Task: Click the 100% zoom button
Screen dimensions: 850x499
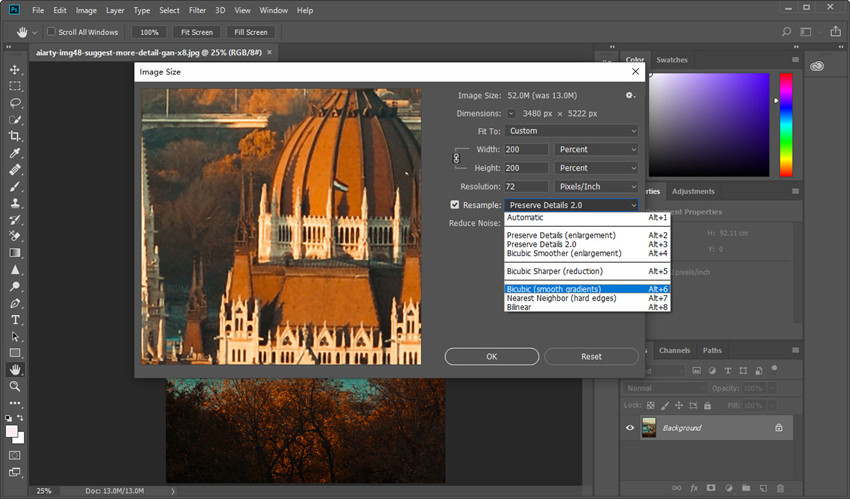Action: click(149, 32)
